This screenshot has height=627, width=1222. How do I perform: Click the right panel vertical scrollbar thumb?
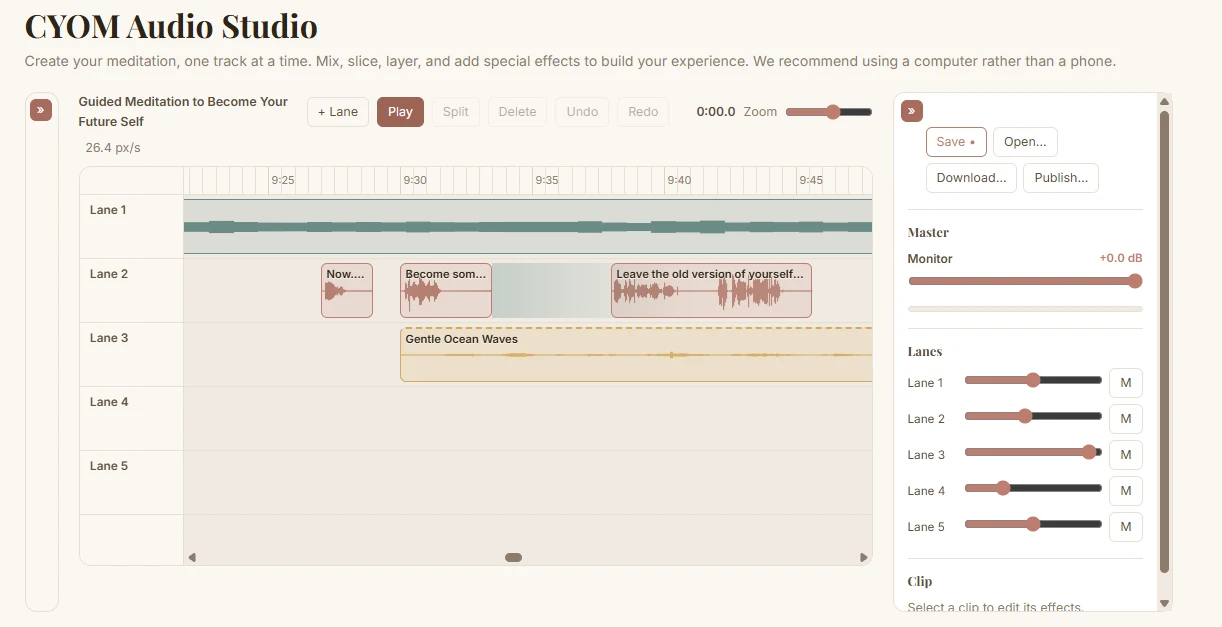click(x=1164, y=342)
